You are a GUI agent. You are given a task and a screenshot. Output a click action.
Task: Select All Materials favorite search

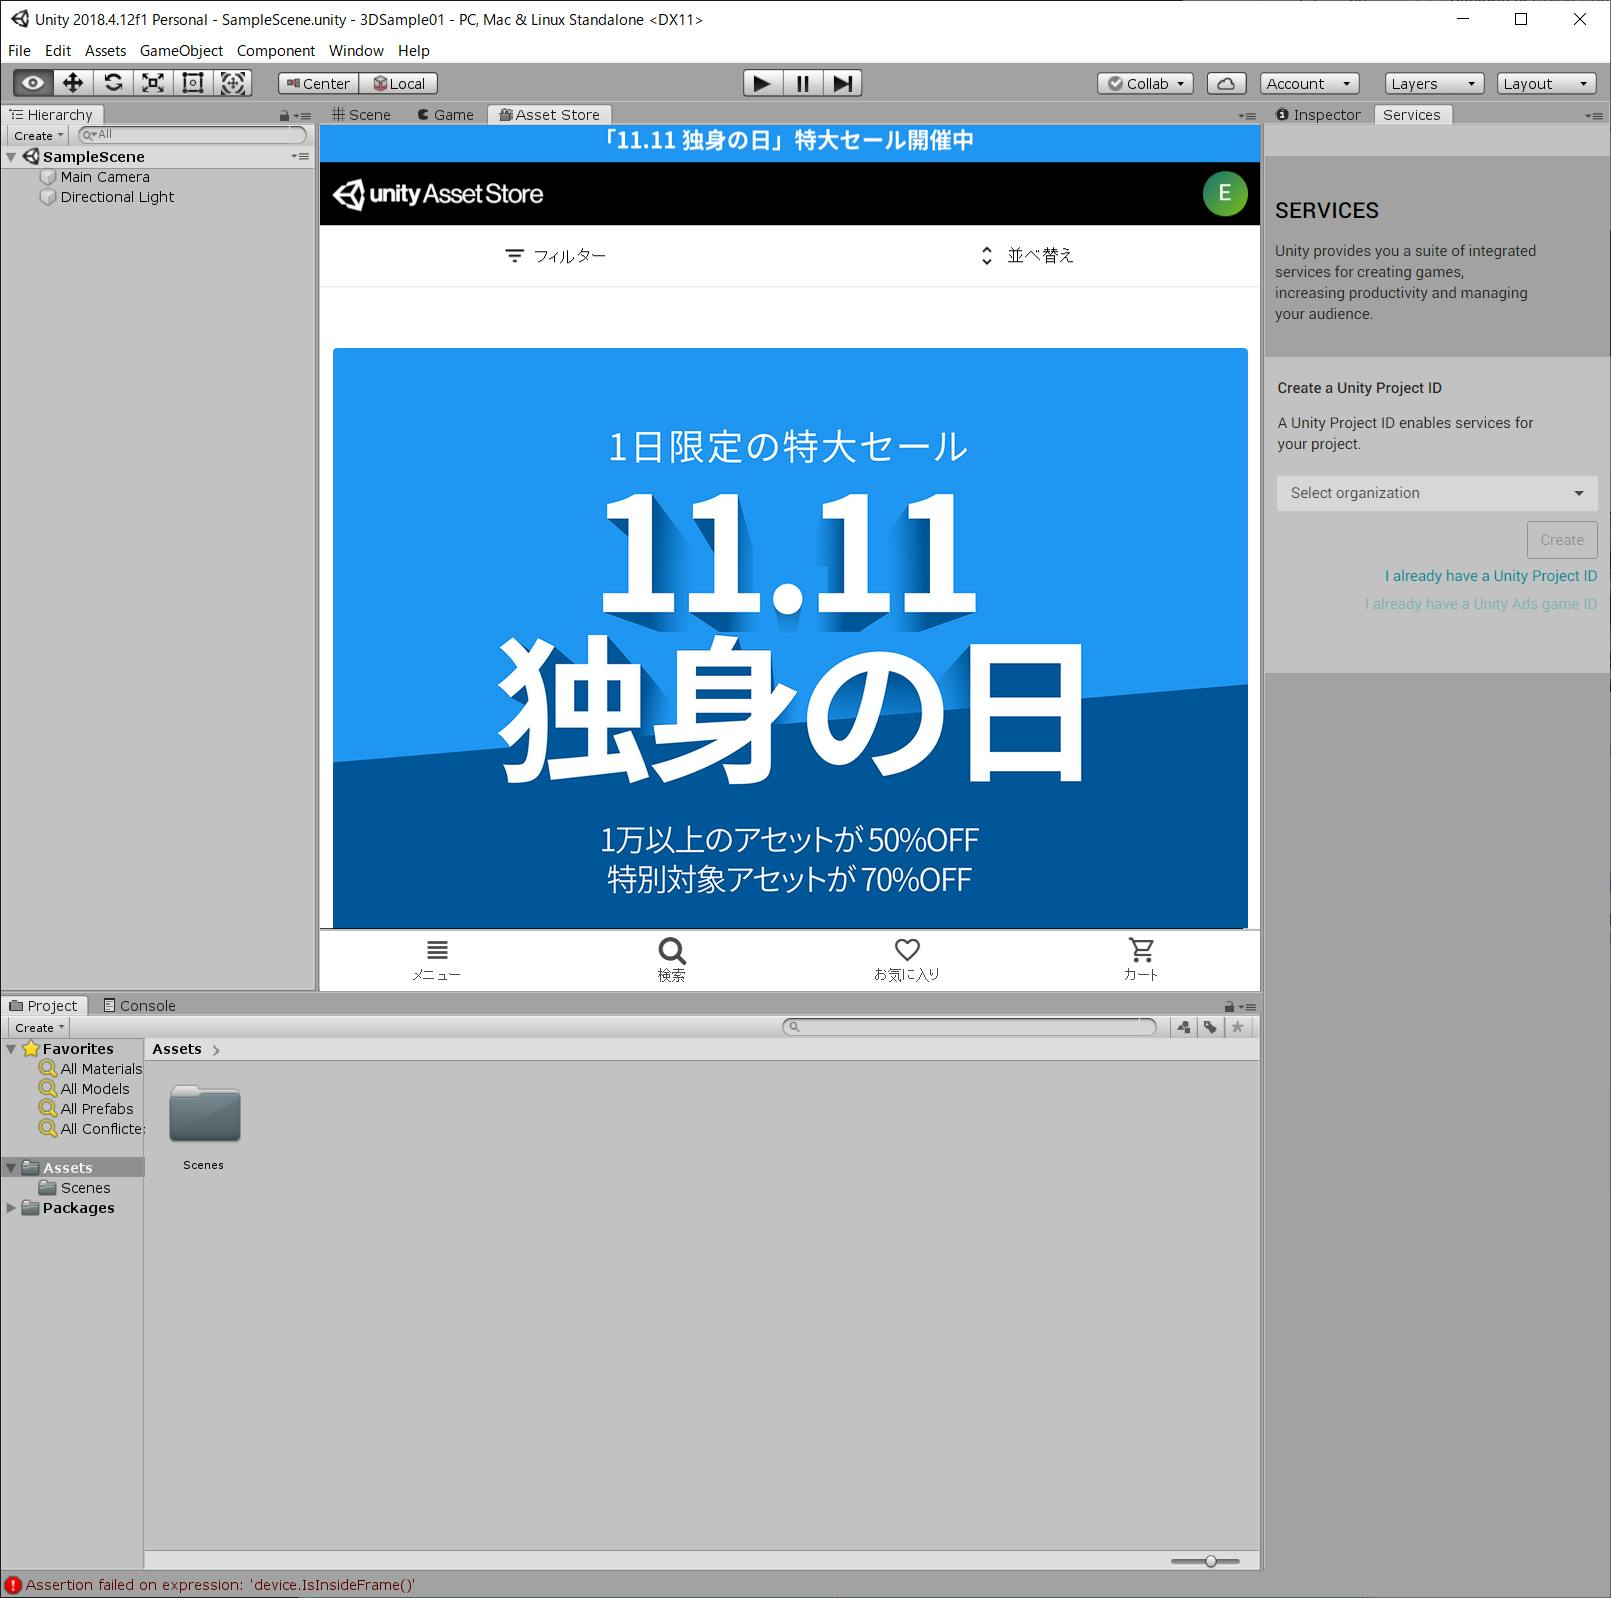pos(91,1069)
